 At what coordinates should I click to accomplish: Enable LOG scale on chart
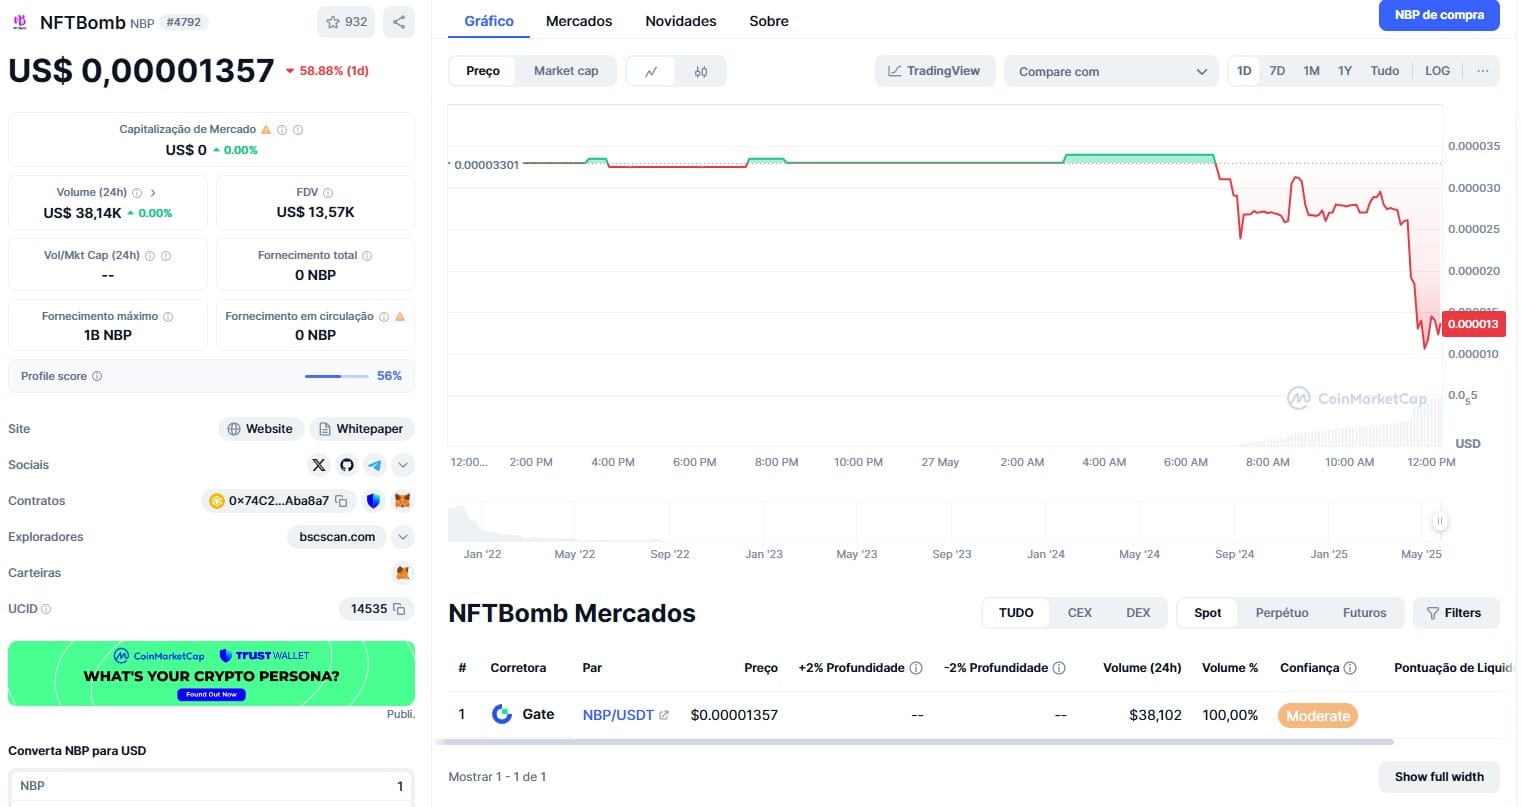1437,71
